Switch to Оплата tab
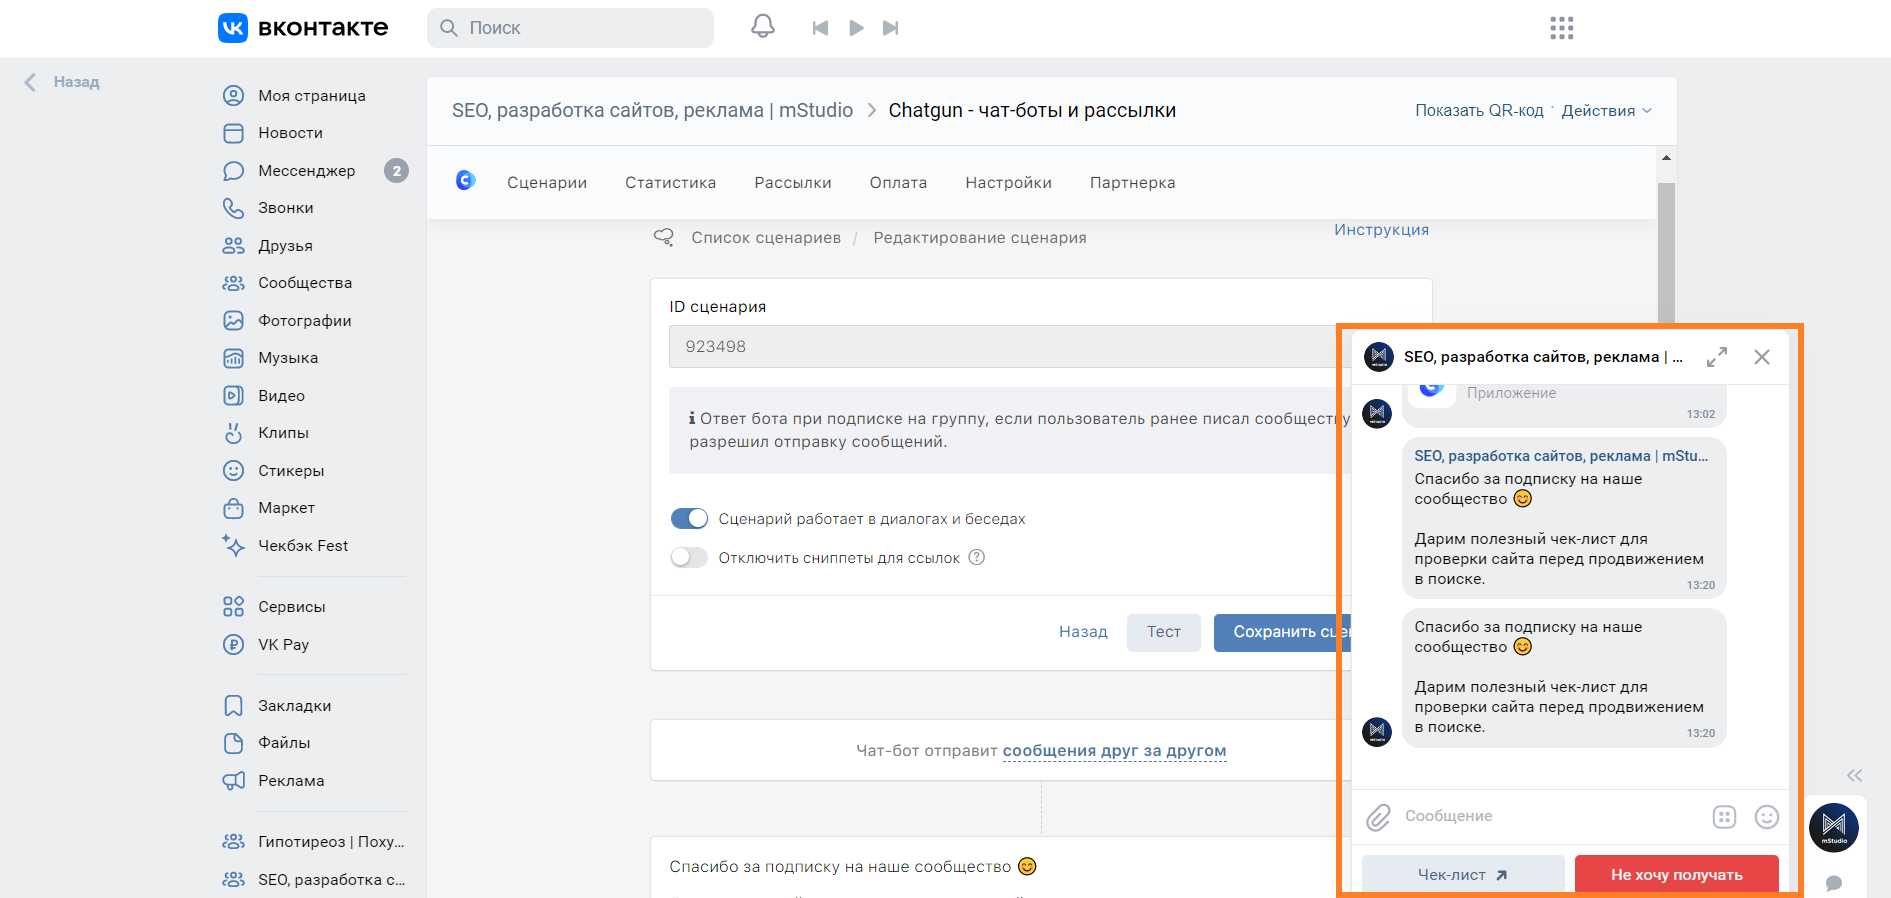The width and height of the screenshot is (1891, 898). pos(898,183)
